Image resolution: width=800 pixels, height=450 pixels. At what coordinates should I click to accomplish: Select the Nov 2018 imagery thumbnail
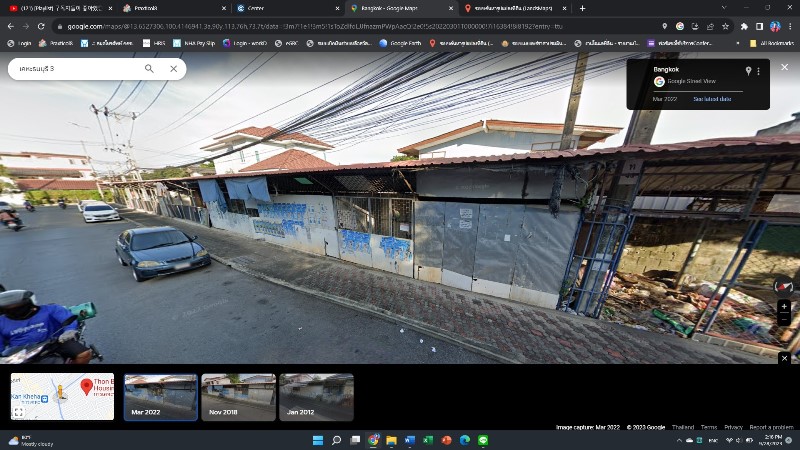238,397
